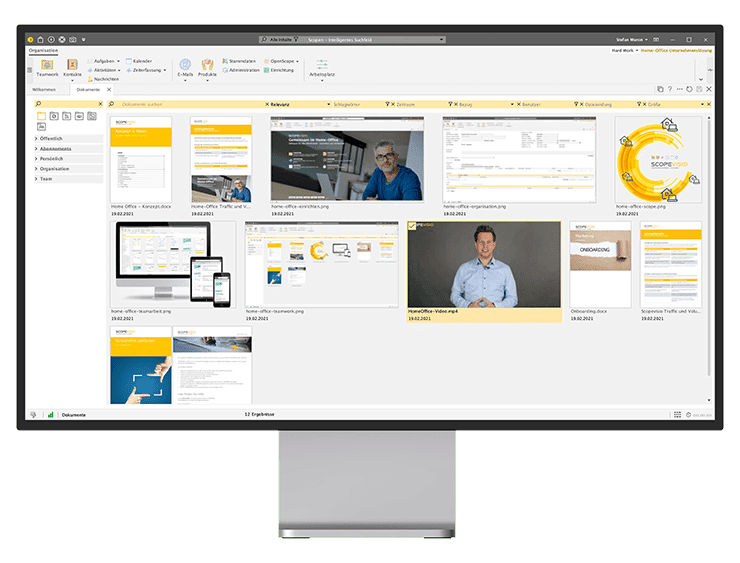
Task: Open the home-office-scope.png thumbnail
Action: click(658, 160)
